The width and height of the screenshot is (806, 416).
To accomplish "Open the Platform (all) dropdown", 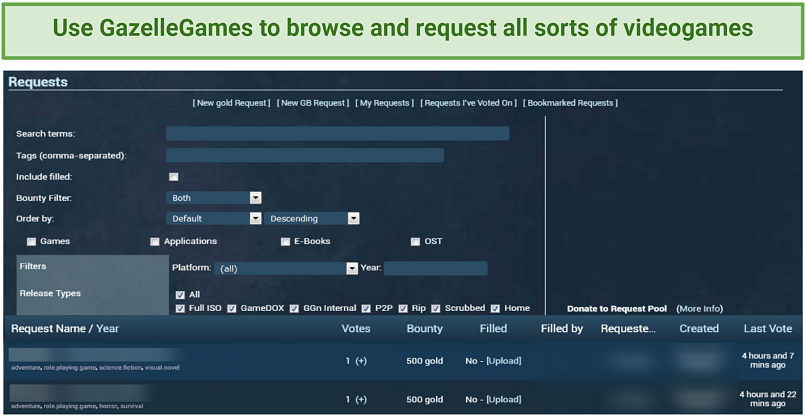I will tap(285, 268).
